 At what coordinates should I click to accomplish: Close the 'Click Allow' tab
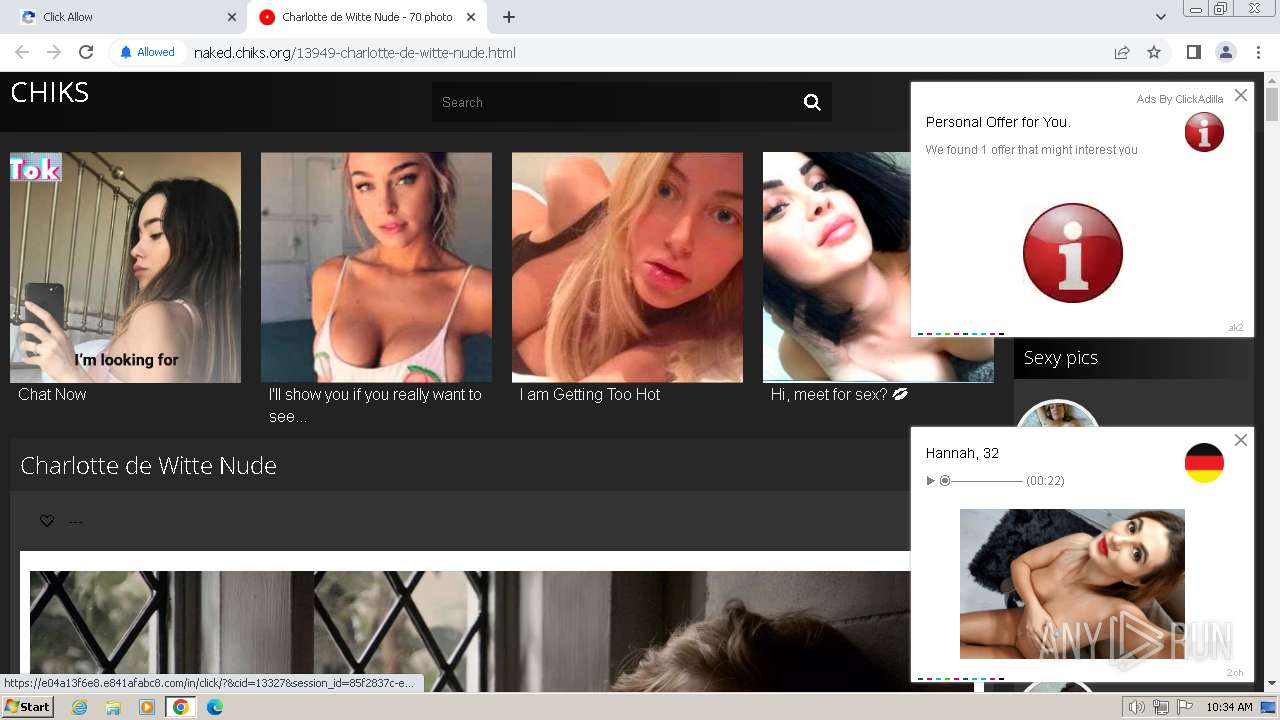pos(232,17)
